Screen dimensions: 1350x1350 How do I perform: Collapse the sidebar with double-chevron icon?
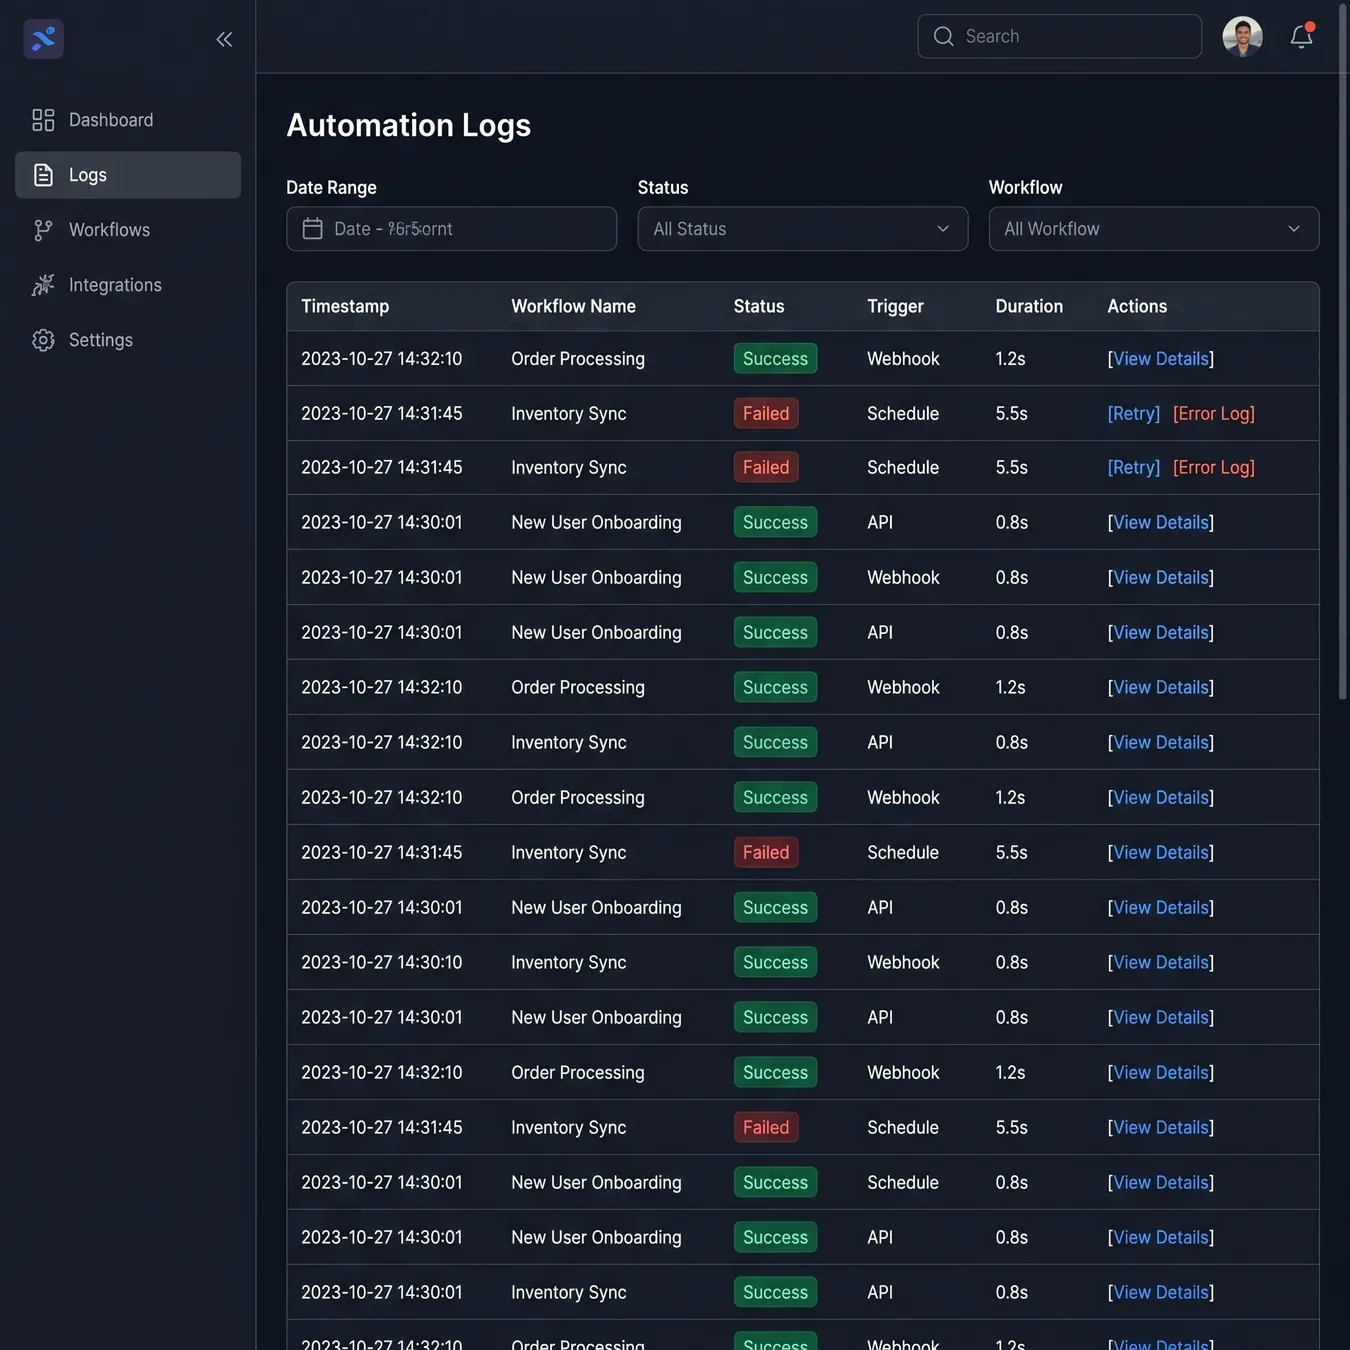[224, 39]
